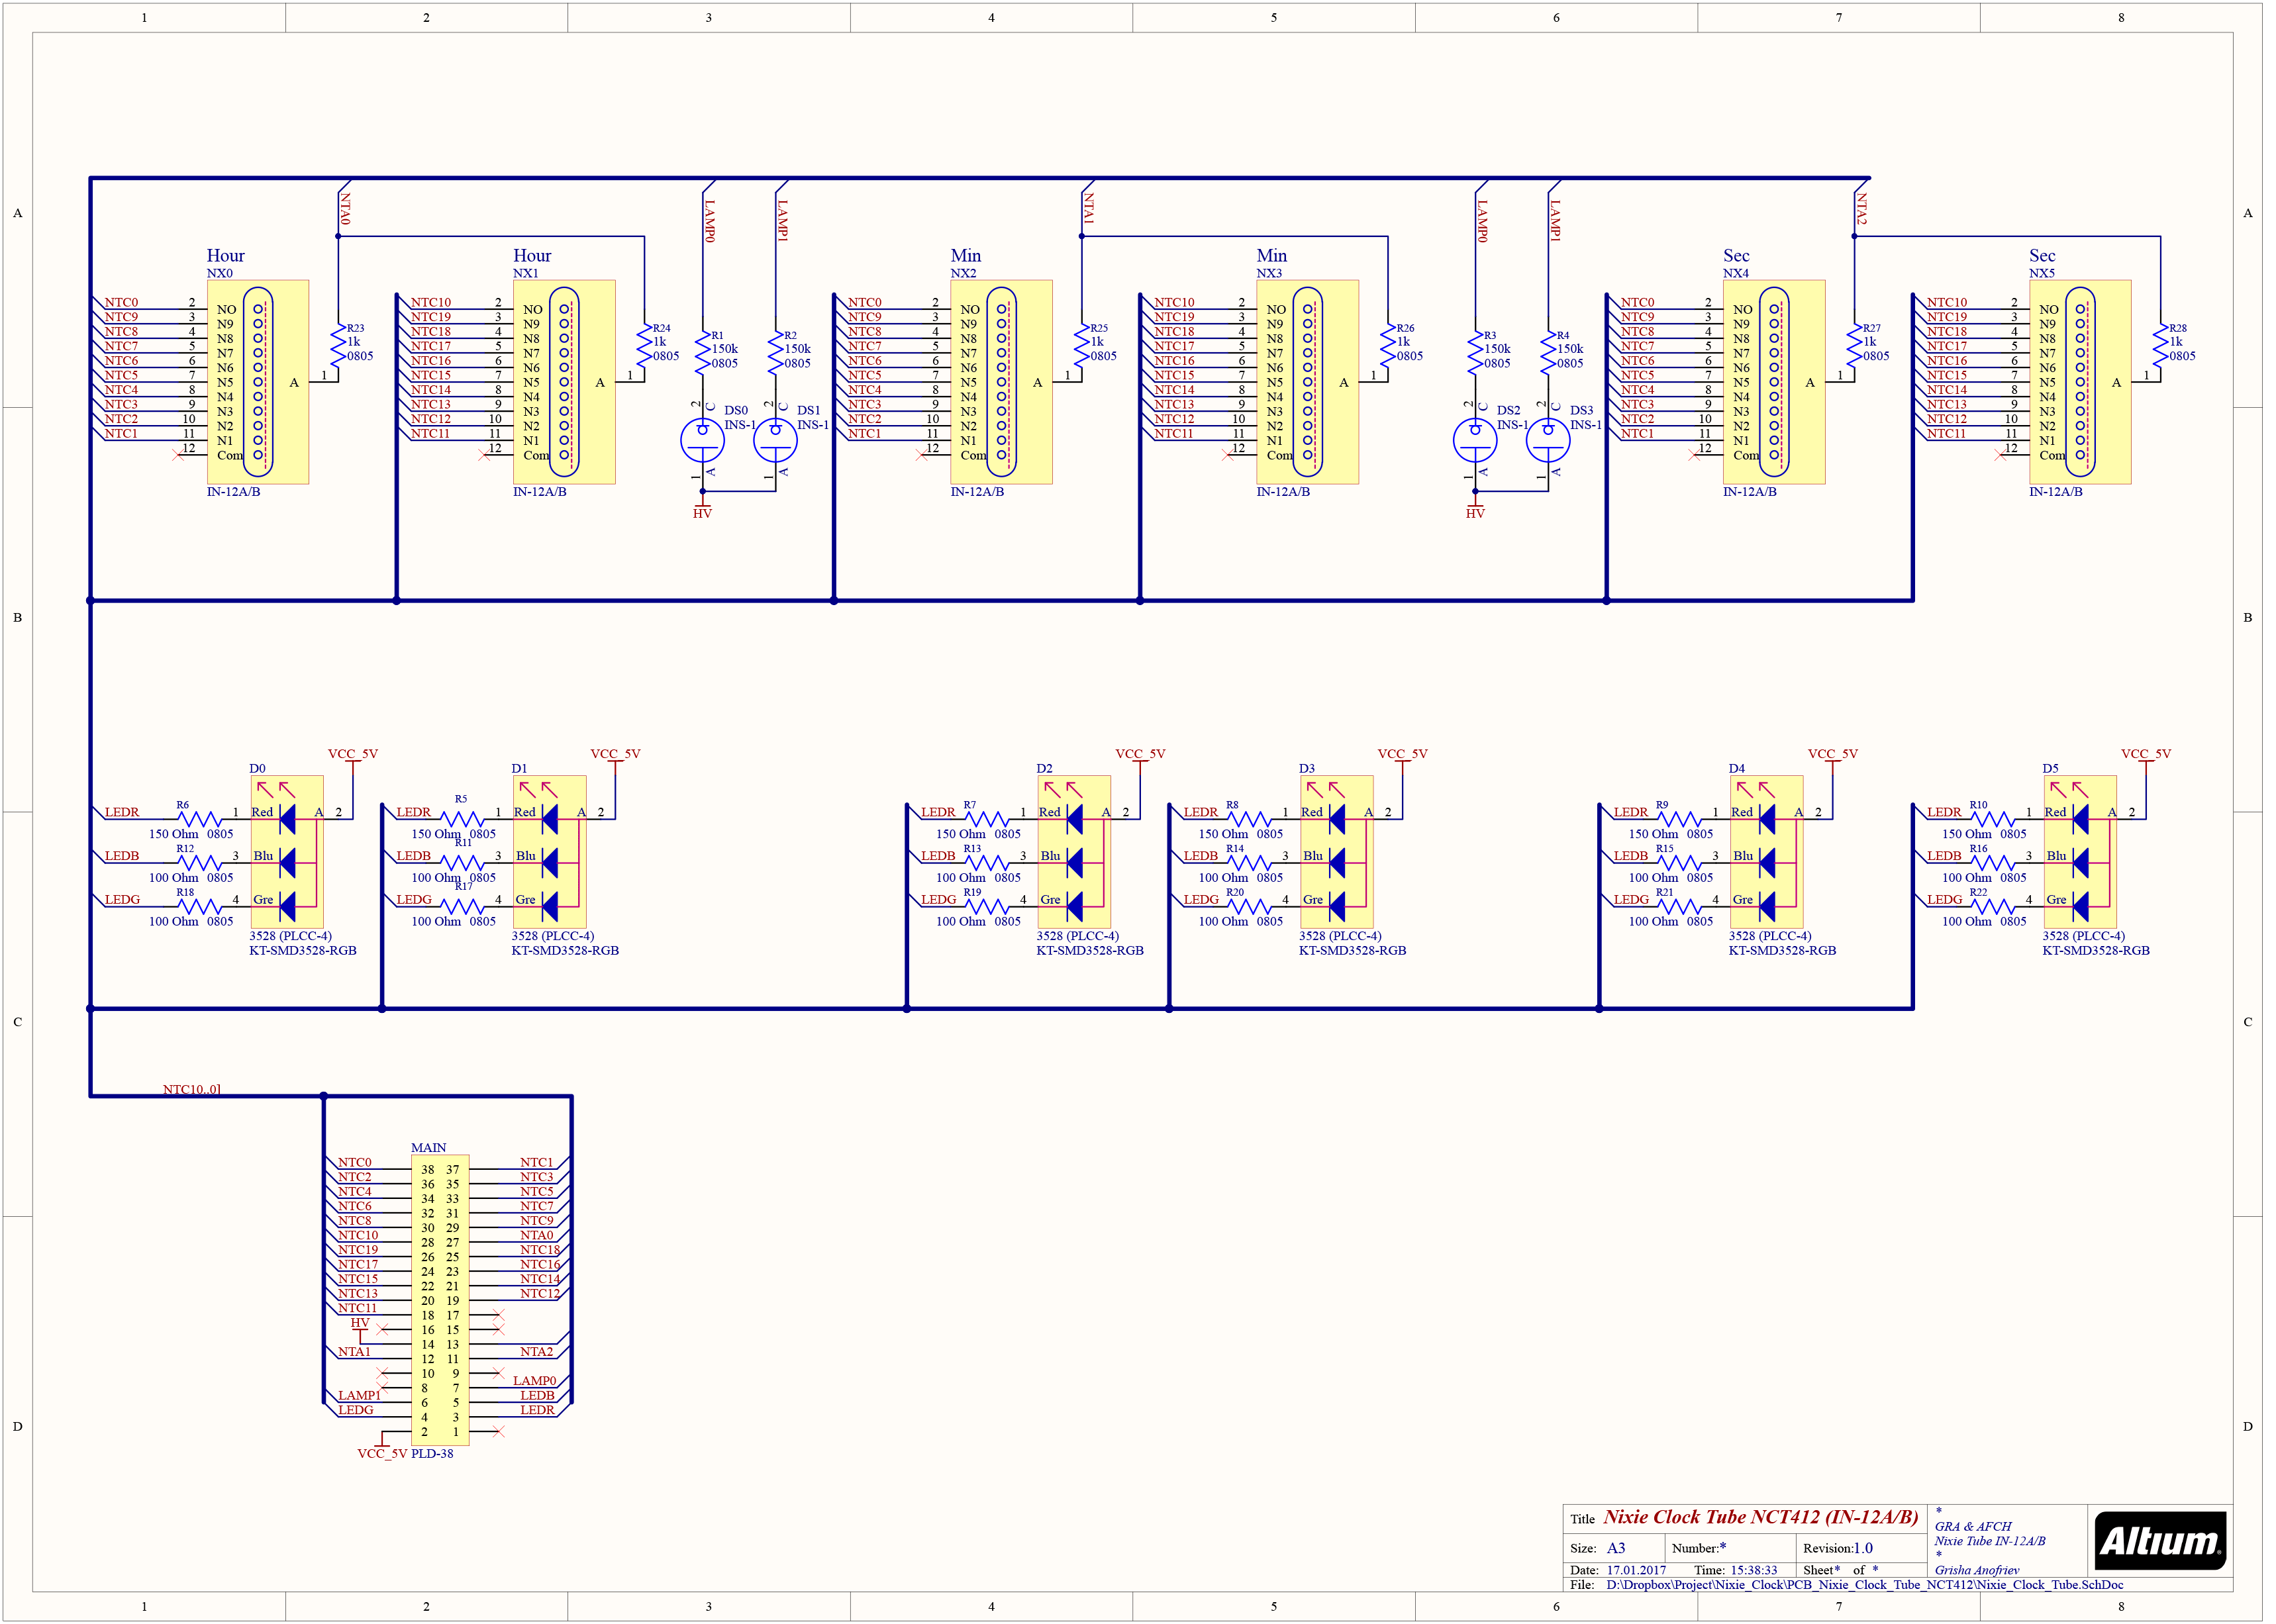The image size is (2276, 1624).
Task: Click the NTA0 net label on bus entry
Action: pyautogui.click(x=345, y=209)
